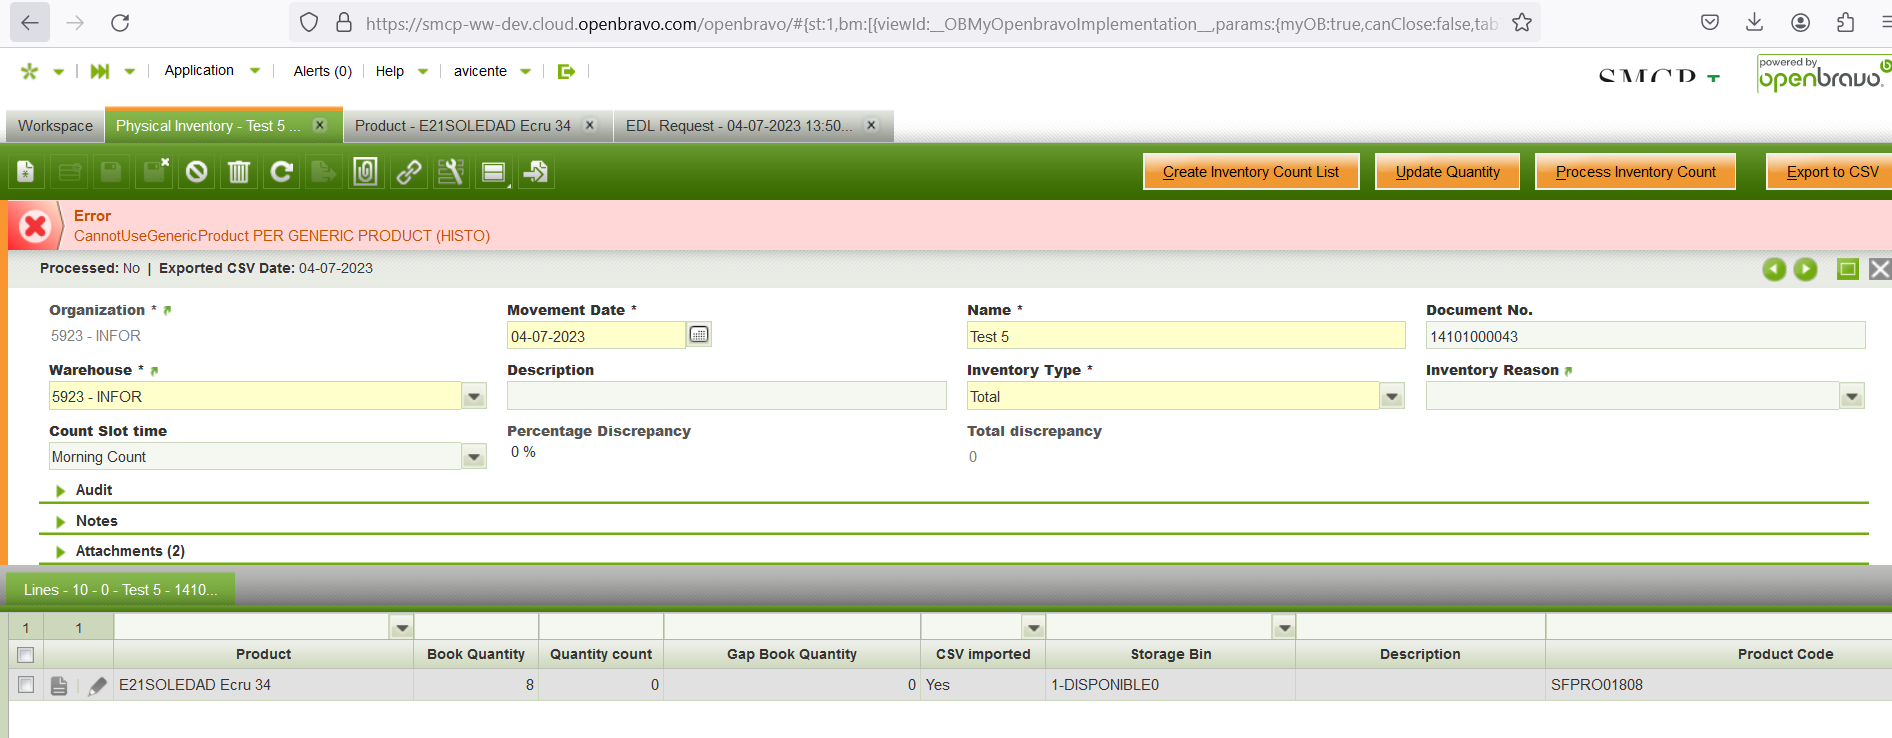This screenshot has height=738, width=1892.
Task: Close the EDL Request tab
Action: coord(871,125)
